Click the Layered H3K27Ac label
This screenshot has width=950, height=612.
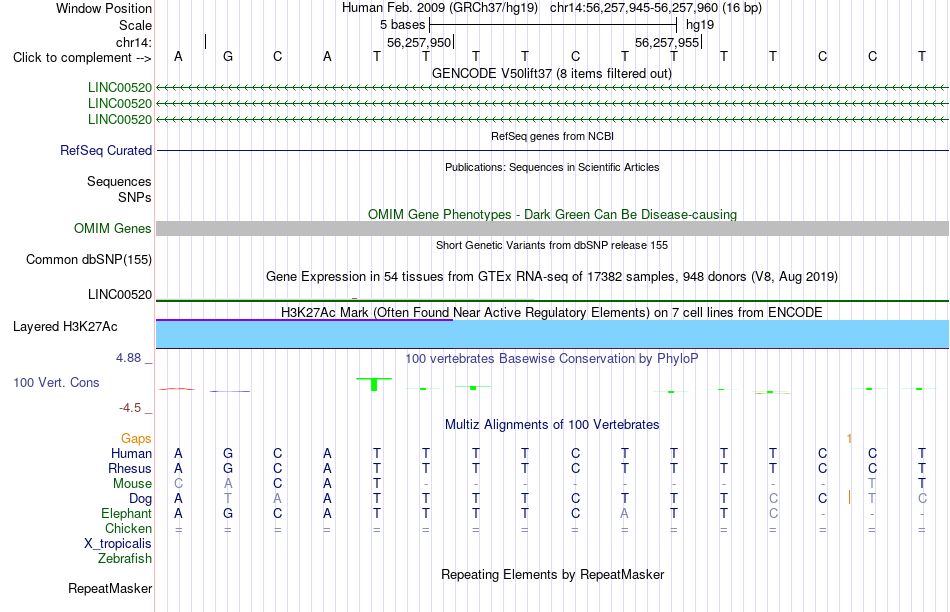(65, 327)
